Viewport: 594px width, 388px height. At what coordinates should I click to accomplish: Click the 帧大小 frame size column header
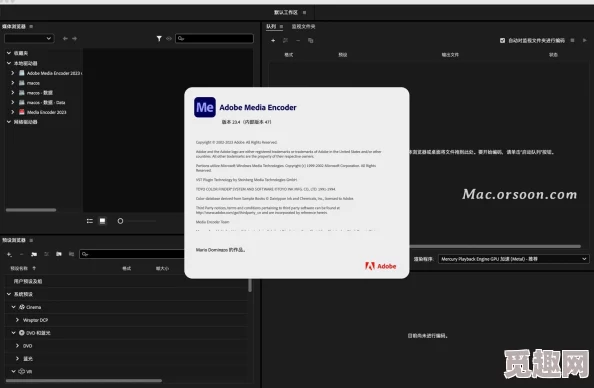coord(162,268)
